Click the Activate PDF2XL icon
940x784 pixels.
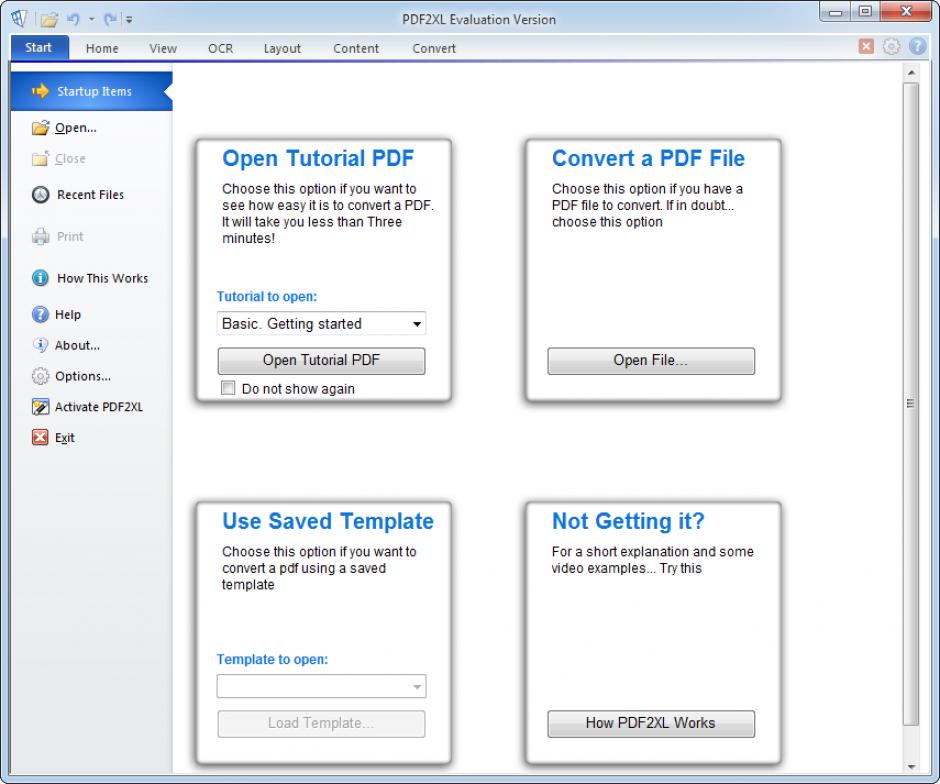coord(40,407)
